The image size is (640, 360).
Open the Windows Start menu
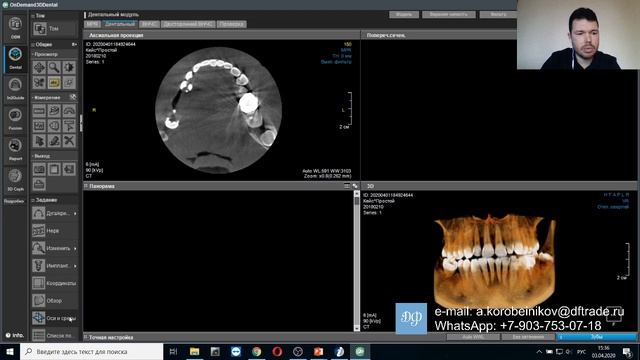(10, 351)
